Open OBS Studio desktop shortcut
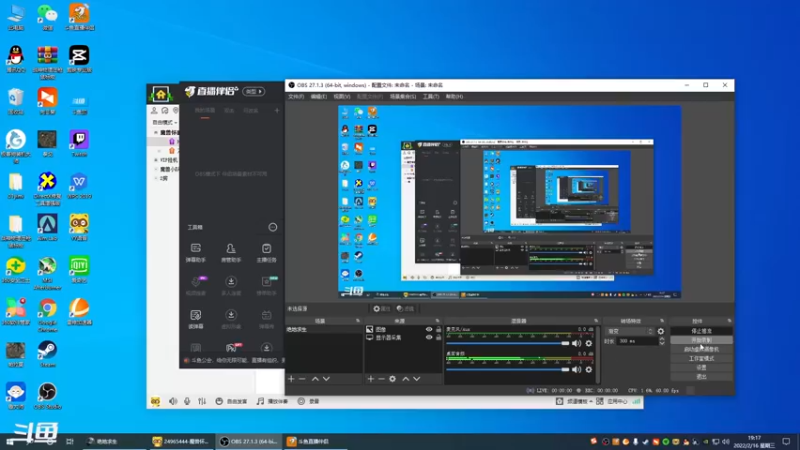This screenshot has width=800, height=450. (x=47, y=396)
